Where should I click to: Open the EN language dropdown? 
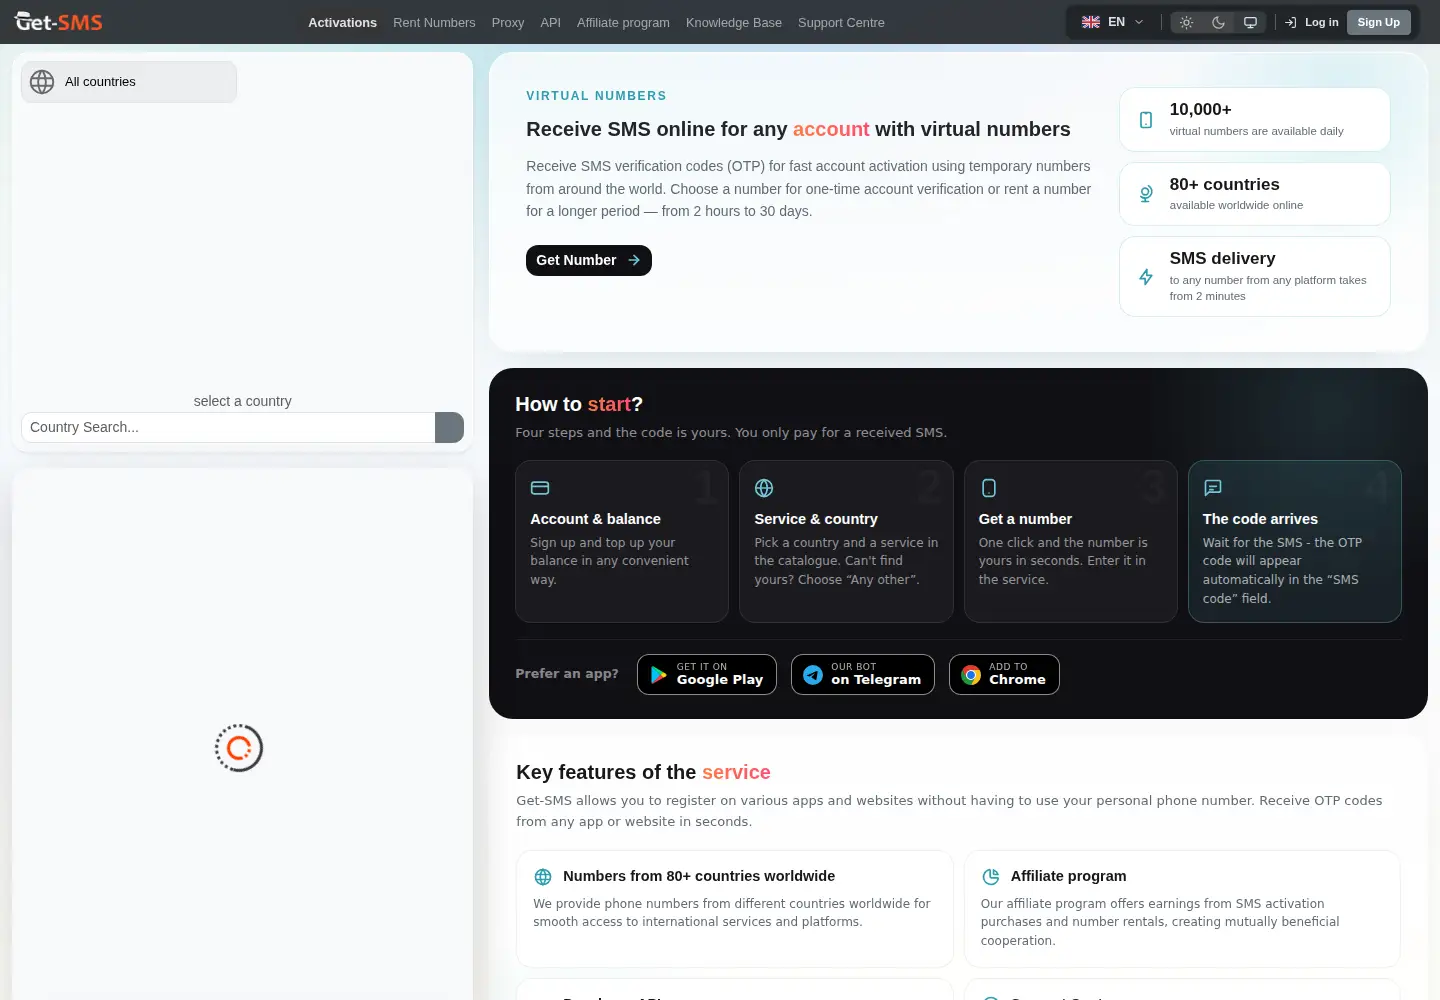[1112, 22]
